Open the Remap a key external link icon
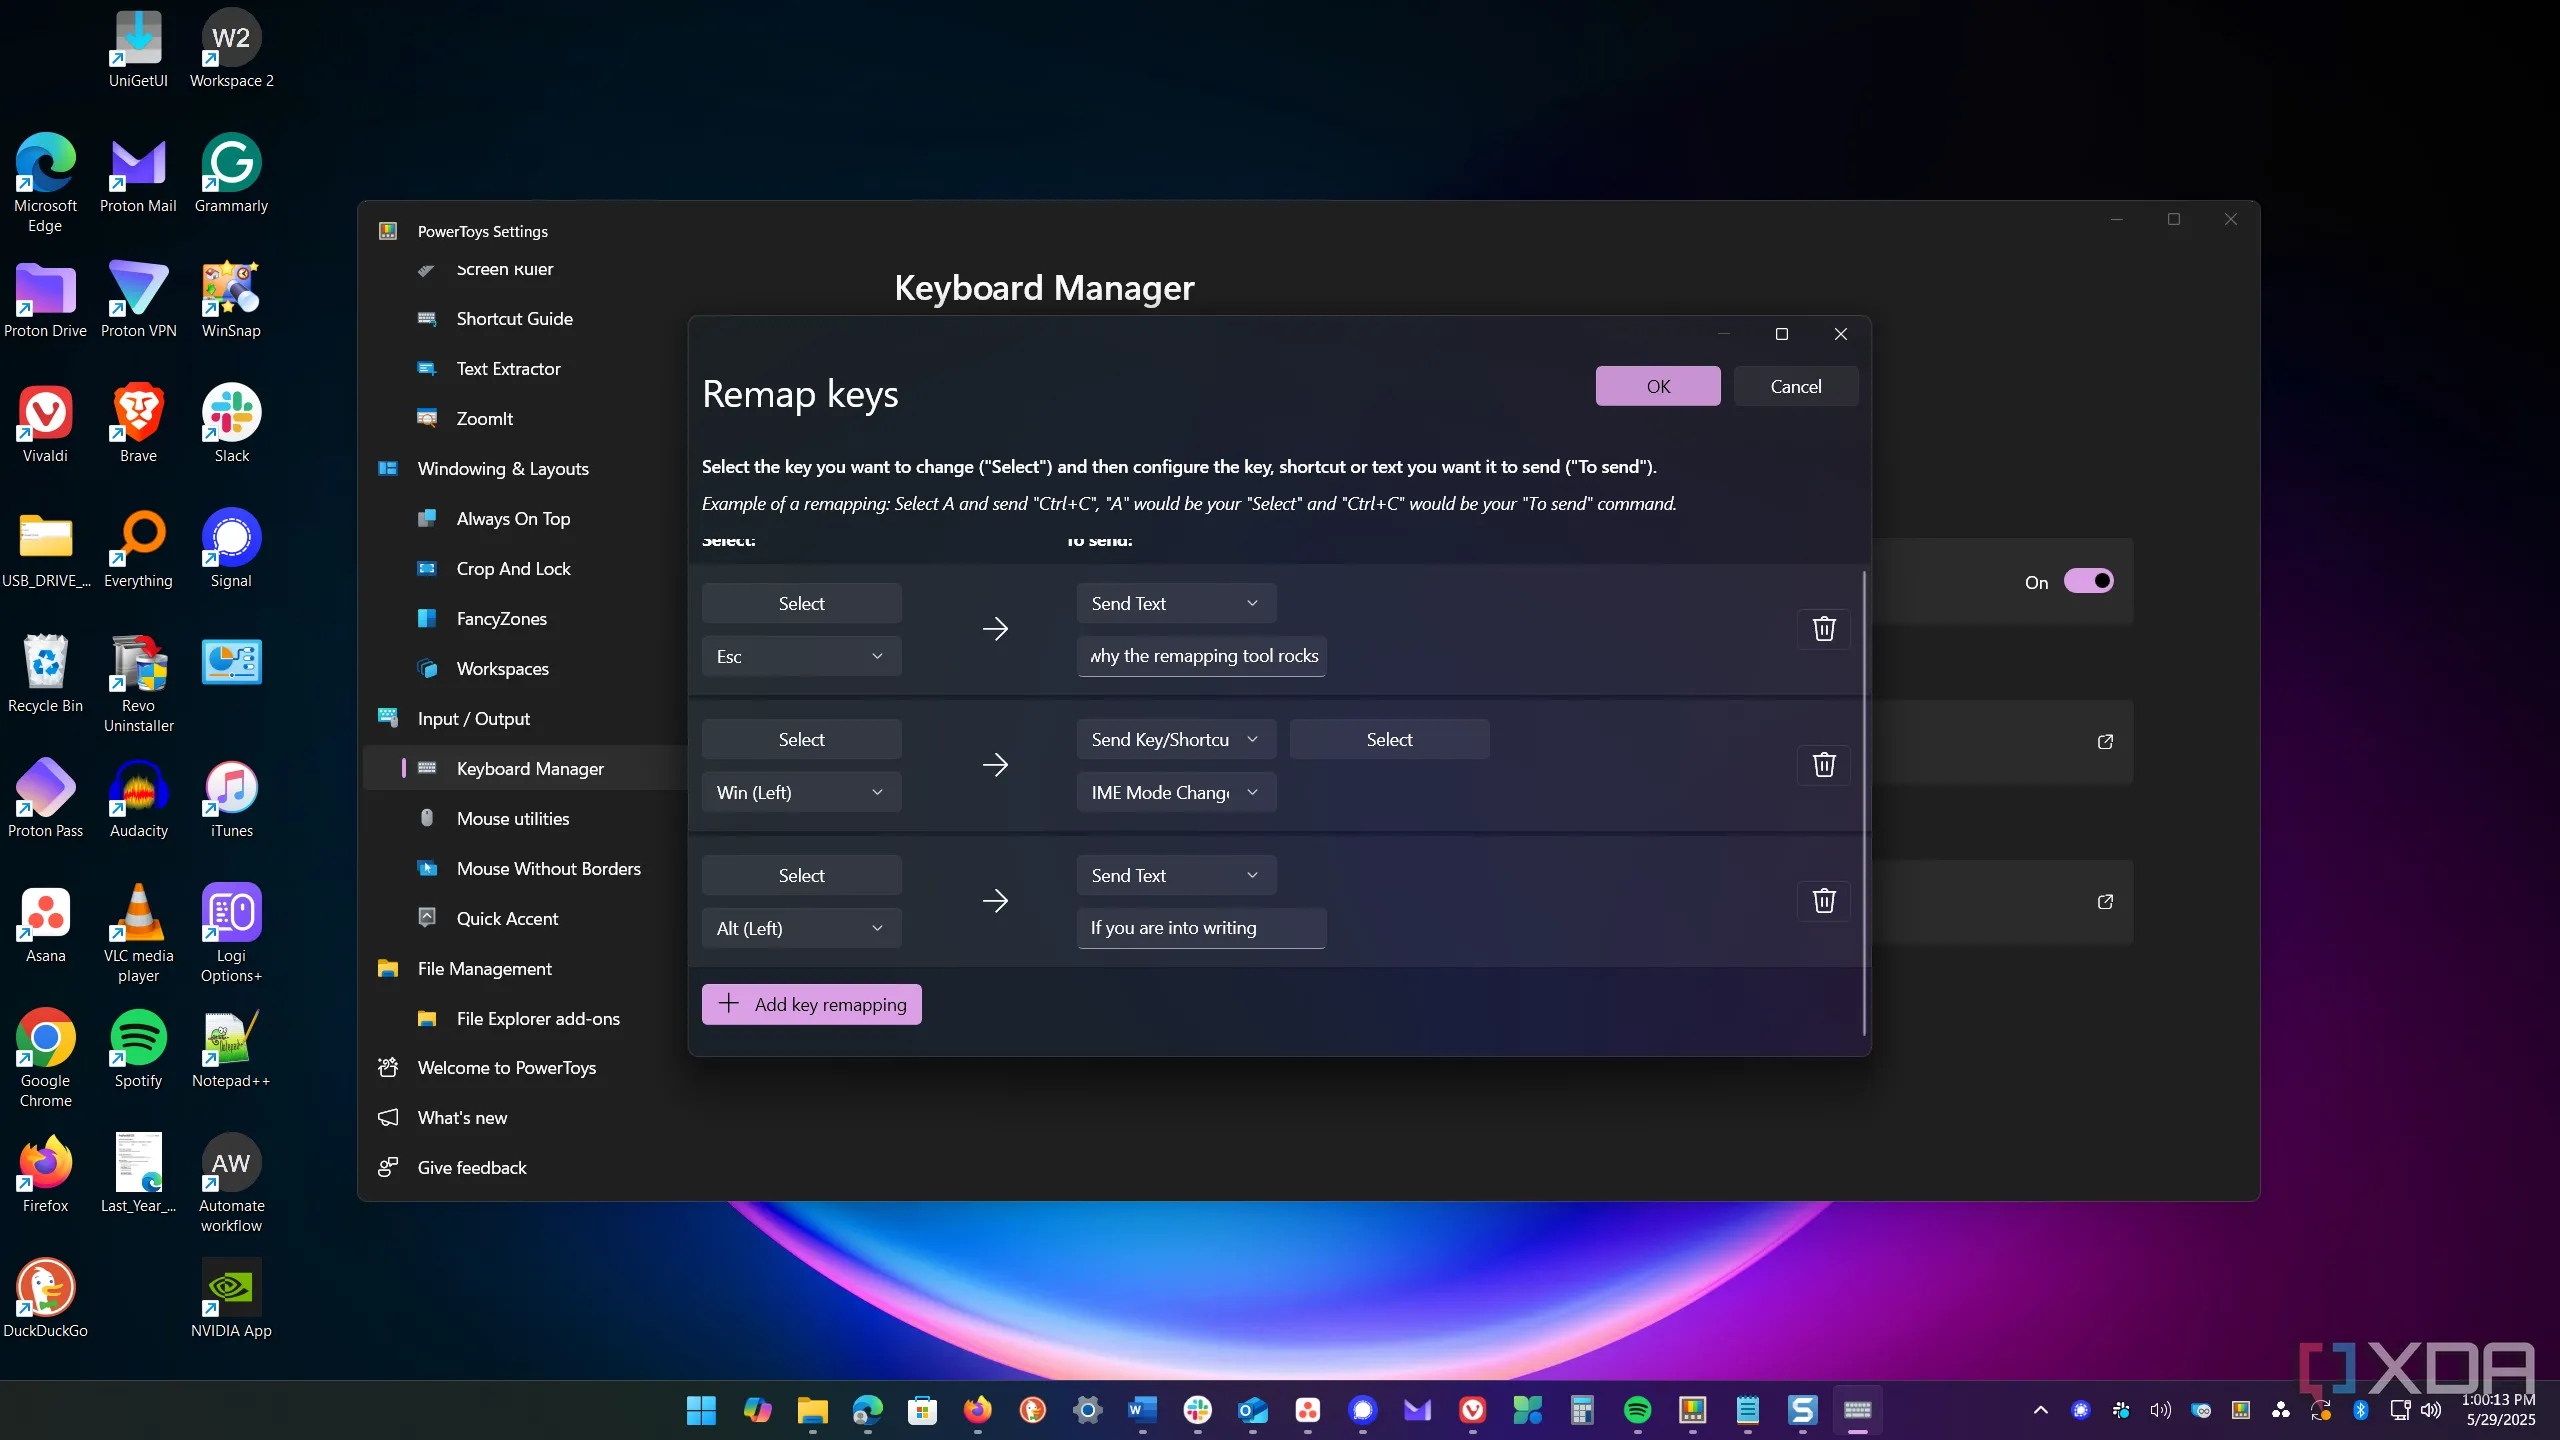Viewport: 2560px width, 1440px height. click(2105, 742)
